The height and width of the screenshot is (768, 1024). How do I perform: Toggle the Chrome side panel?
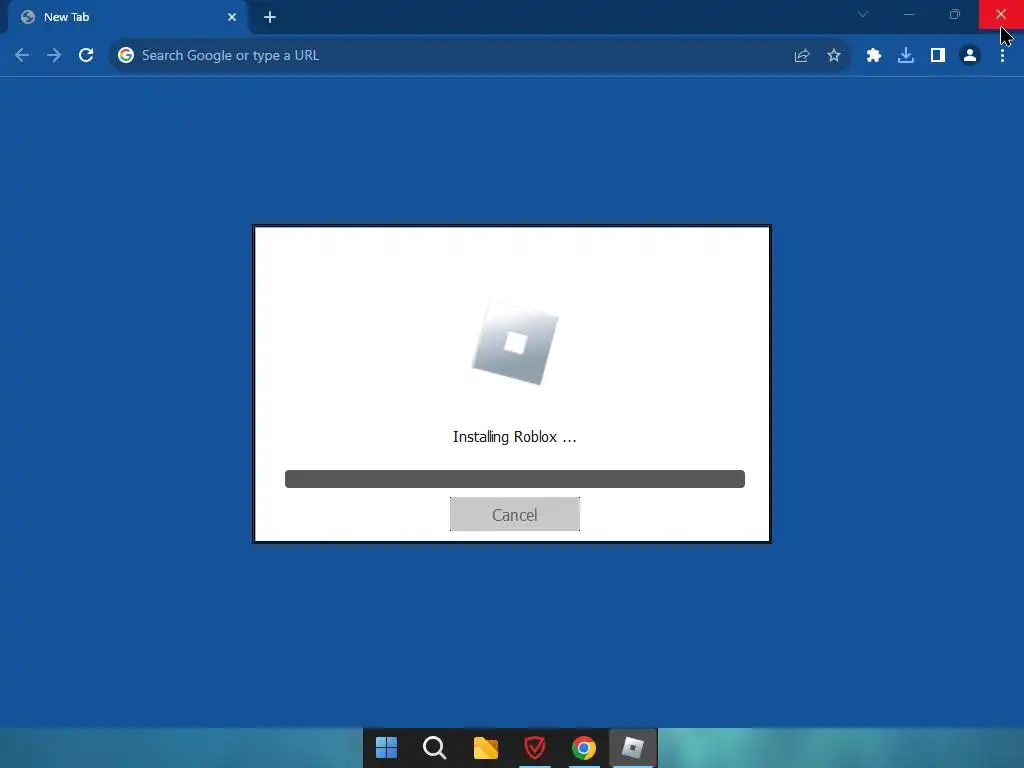[x=938, y=56]
